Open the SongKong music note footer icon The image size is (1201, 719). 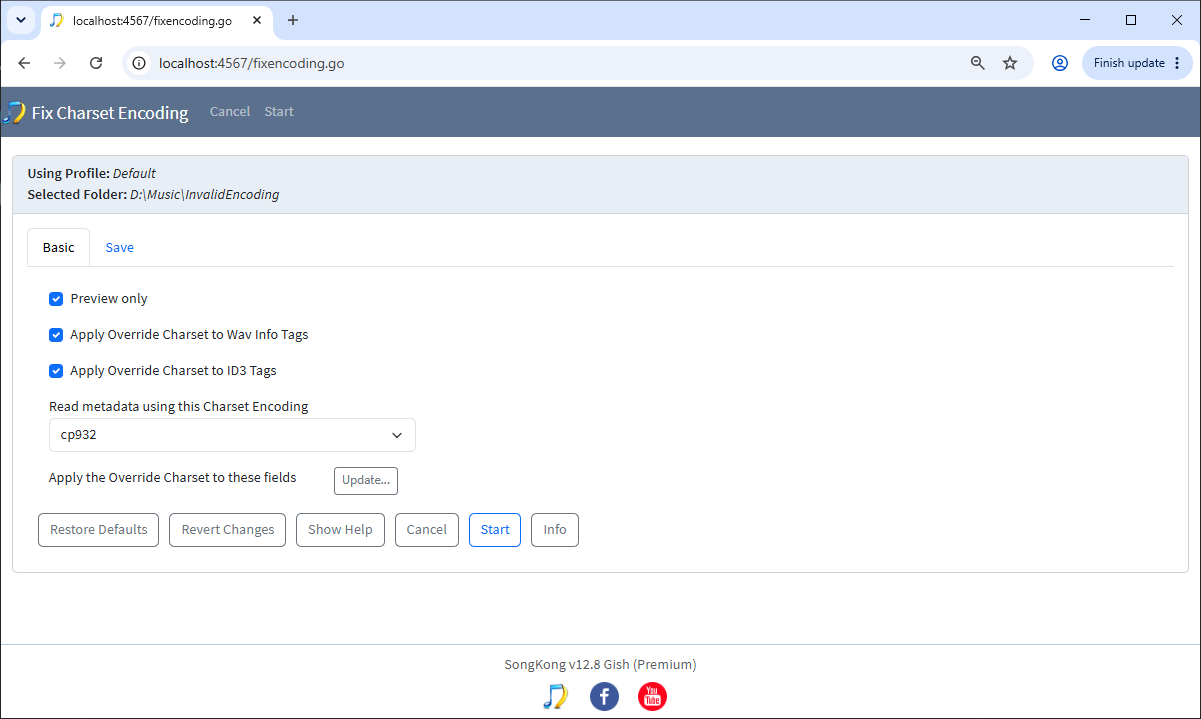555,696
